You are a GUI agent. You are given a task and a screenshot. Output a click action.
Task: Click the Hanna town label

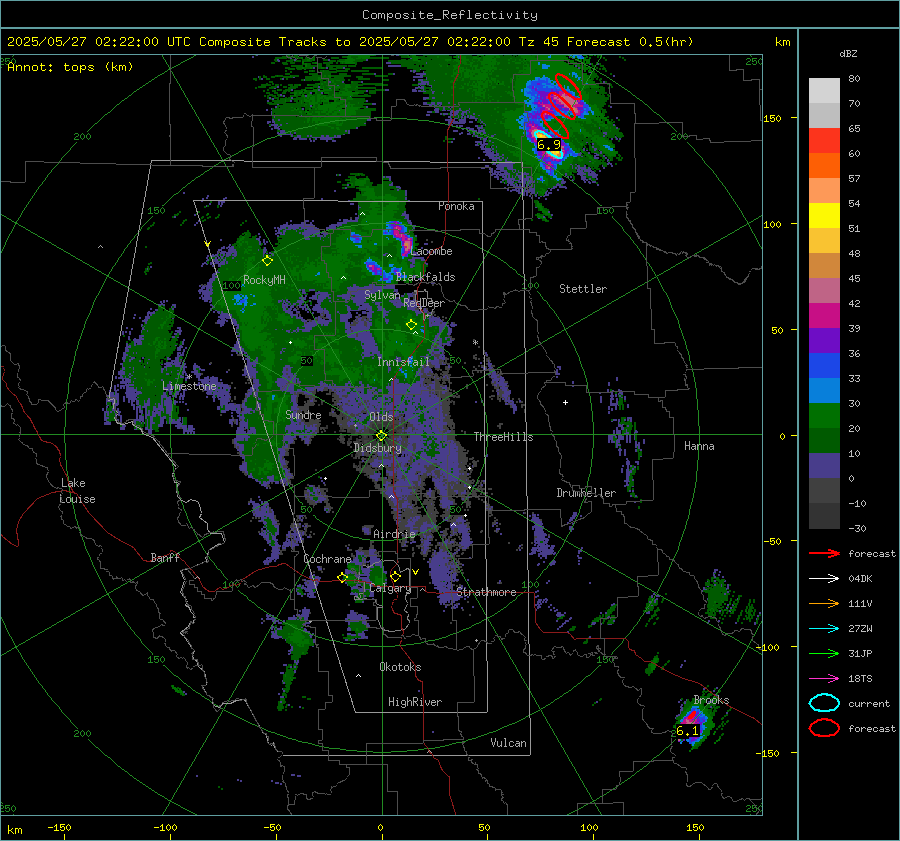point(699,446)
